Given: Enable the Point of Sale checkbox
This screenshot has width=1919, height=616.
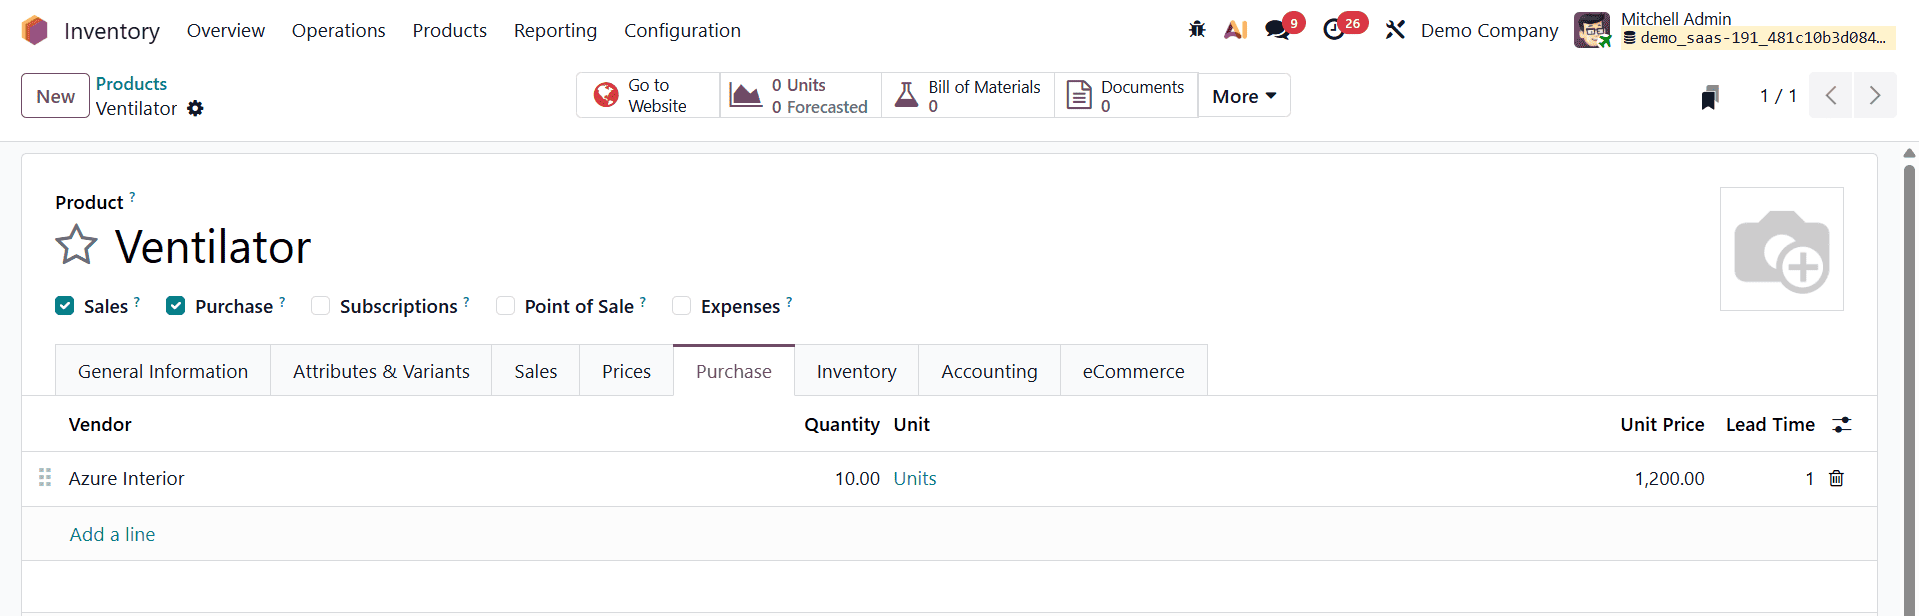Looking at the screenshot, I should tap(505, 306).
